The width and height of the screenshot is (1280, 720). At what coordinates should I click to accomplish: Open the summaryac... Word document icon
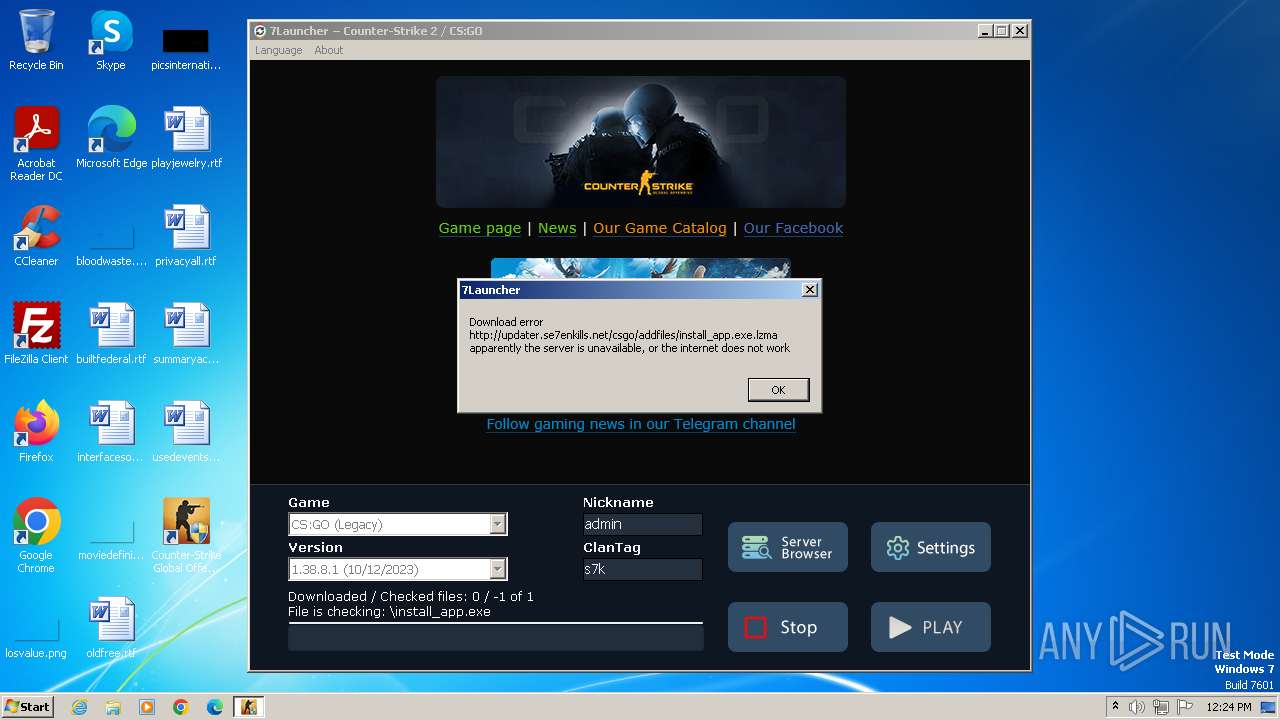186,334
